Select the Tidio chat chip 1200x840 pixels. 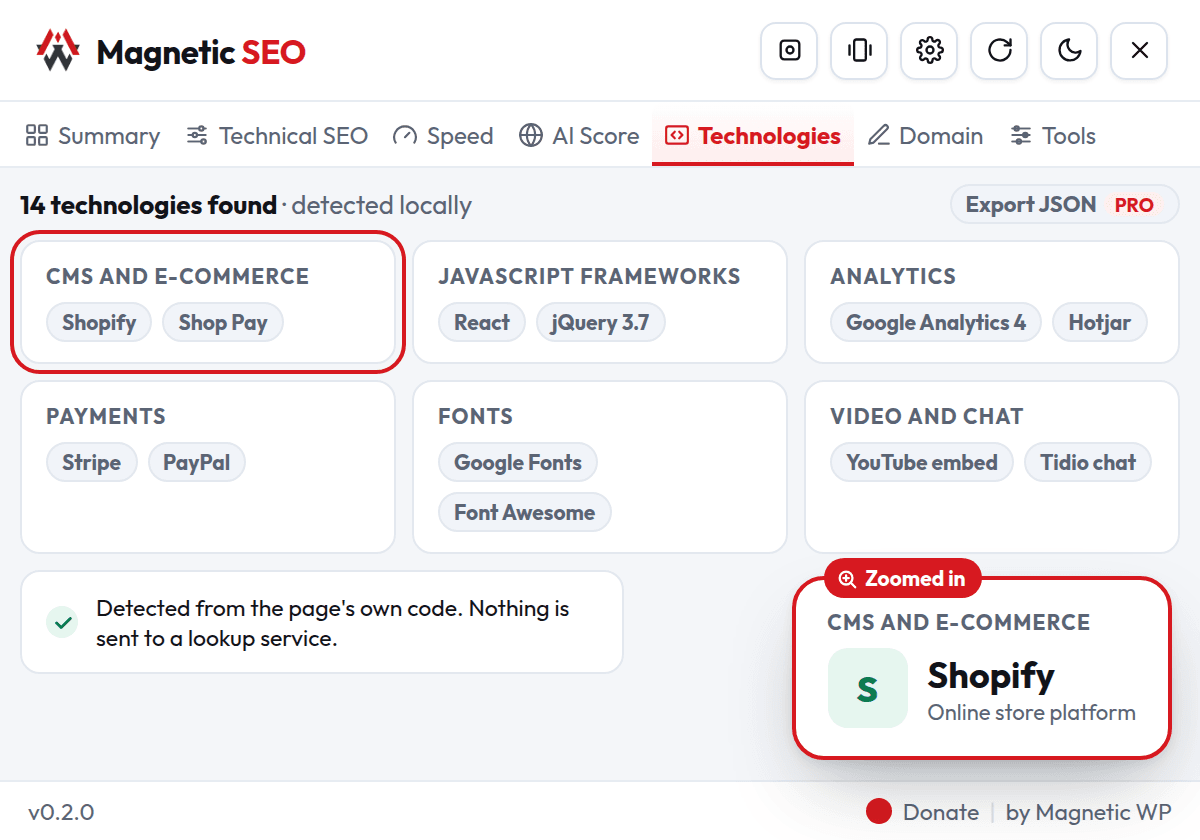click(x=1088, y=463)
